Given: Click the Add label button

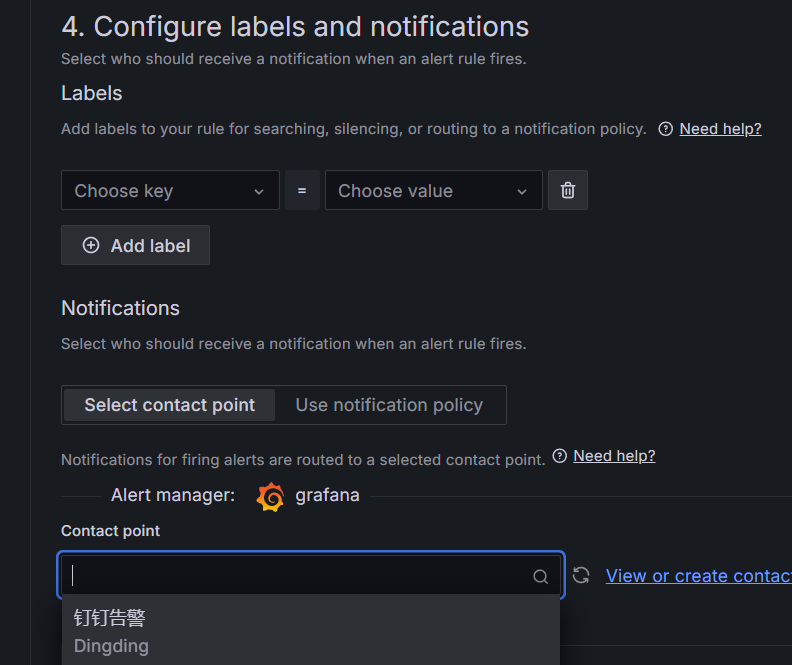Looking at the screenshot, I should (x=135, y=245).
